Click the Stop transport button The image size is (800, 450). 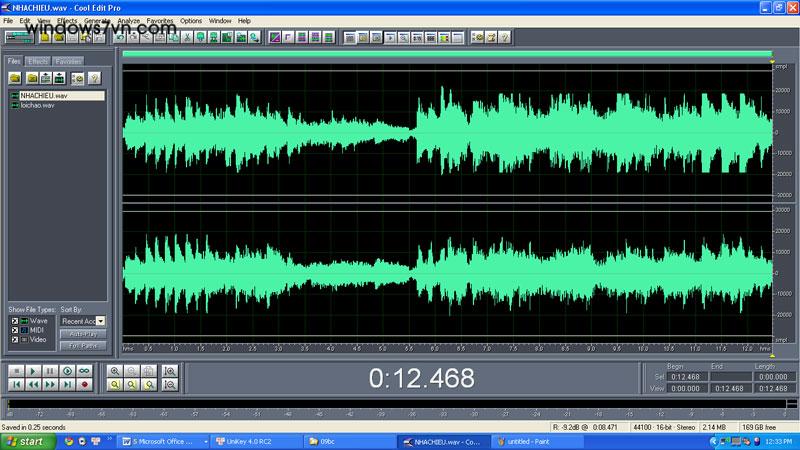point(16,371)
